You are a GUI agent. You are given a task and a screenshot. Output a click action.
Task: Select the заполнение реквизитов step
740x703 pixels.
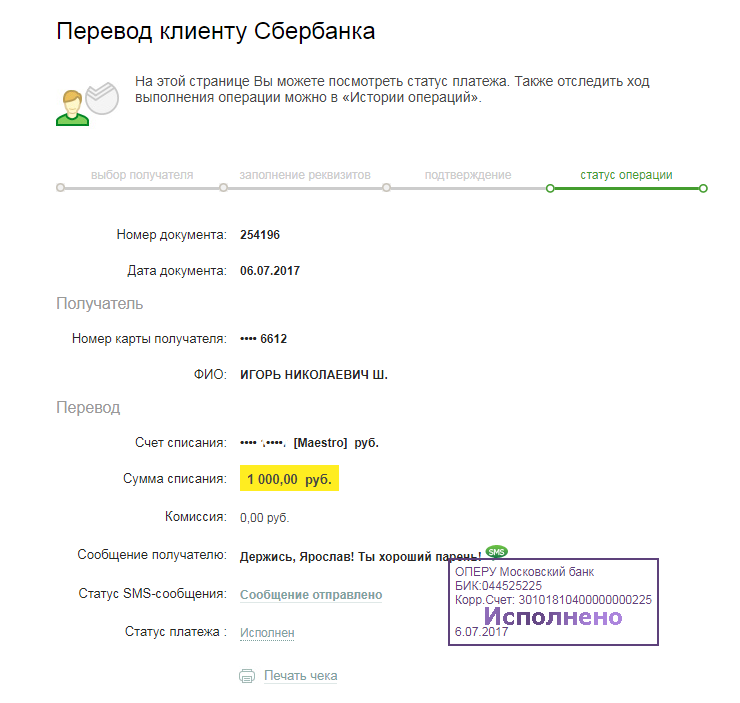(x=305, y=175)
